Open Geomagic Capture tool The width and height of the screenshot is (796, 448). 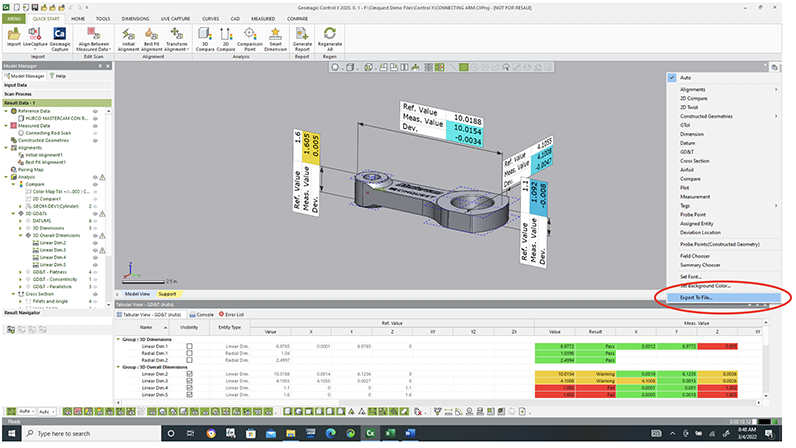click(x=59, y=39)
